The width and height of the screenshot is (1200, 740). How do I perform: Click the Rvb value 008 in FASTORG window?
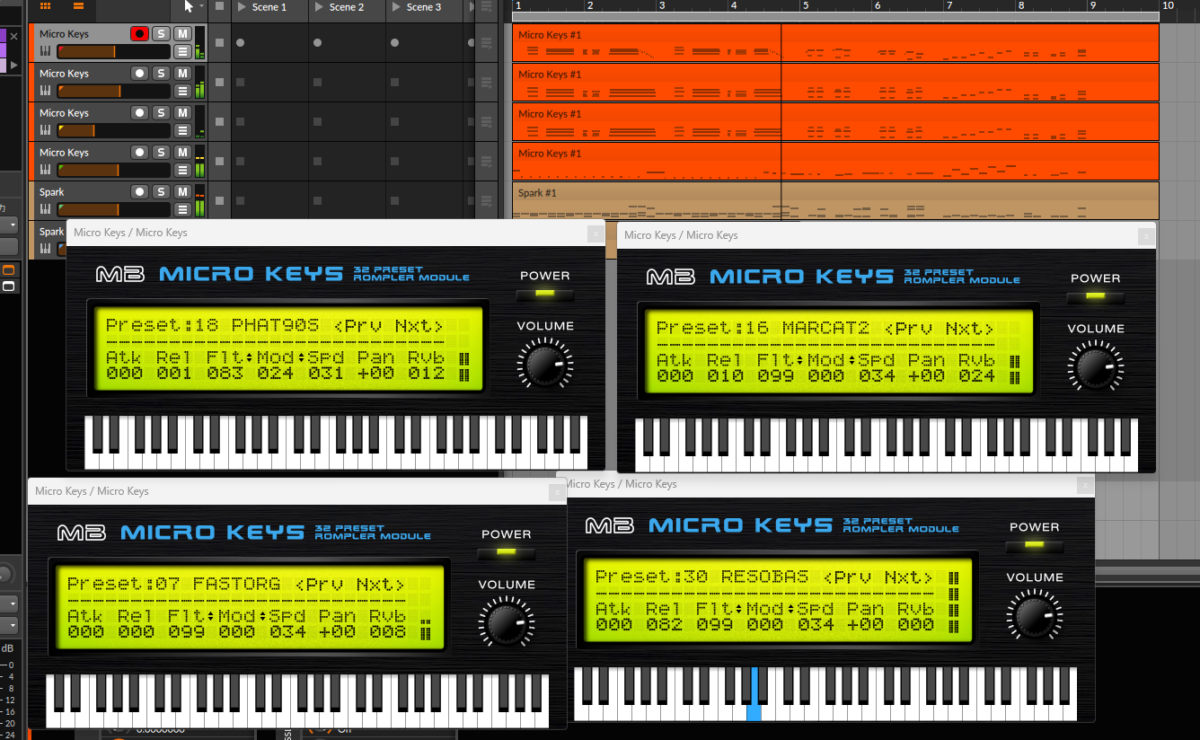[388, 632]
